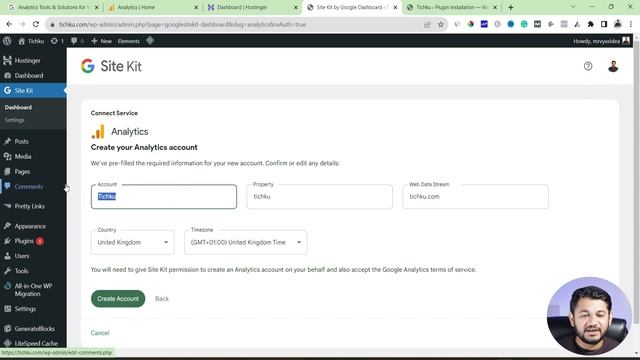Reload the current page
Screen dimensions: 640x360
[36, 24]
